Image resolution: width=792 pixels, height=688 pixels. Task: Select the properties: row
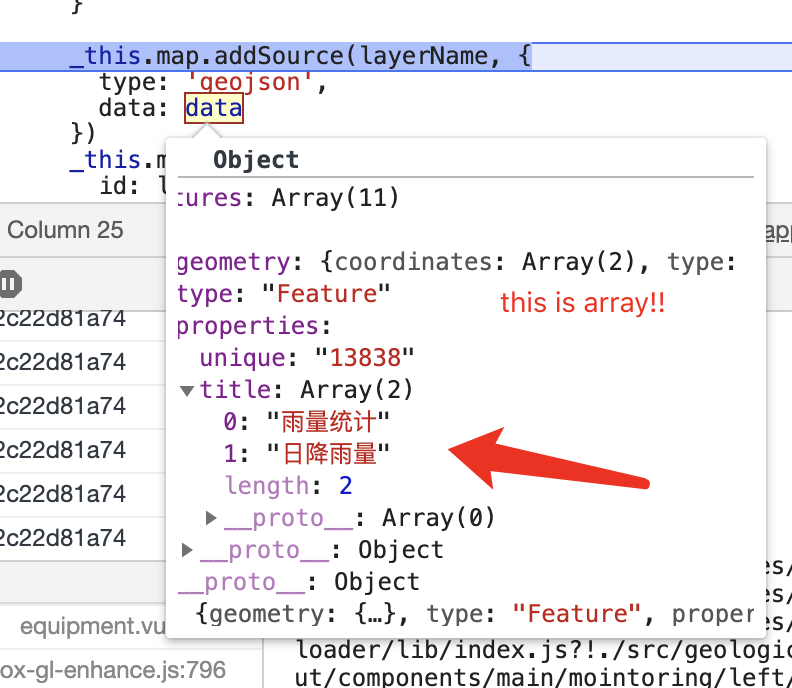coord(254,326)
